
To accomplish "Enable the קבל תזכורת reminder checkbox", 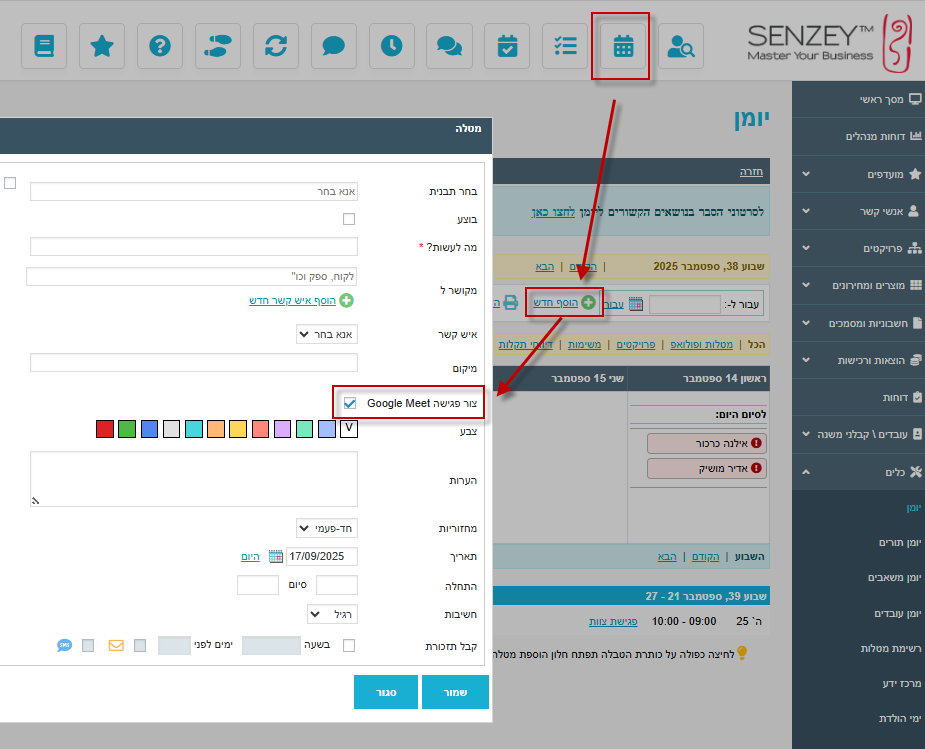I will 349,646.
